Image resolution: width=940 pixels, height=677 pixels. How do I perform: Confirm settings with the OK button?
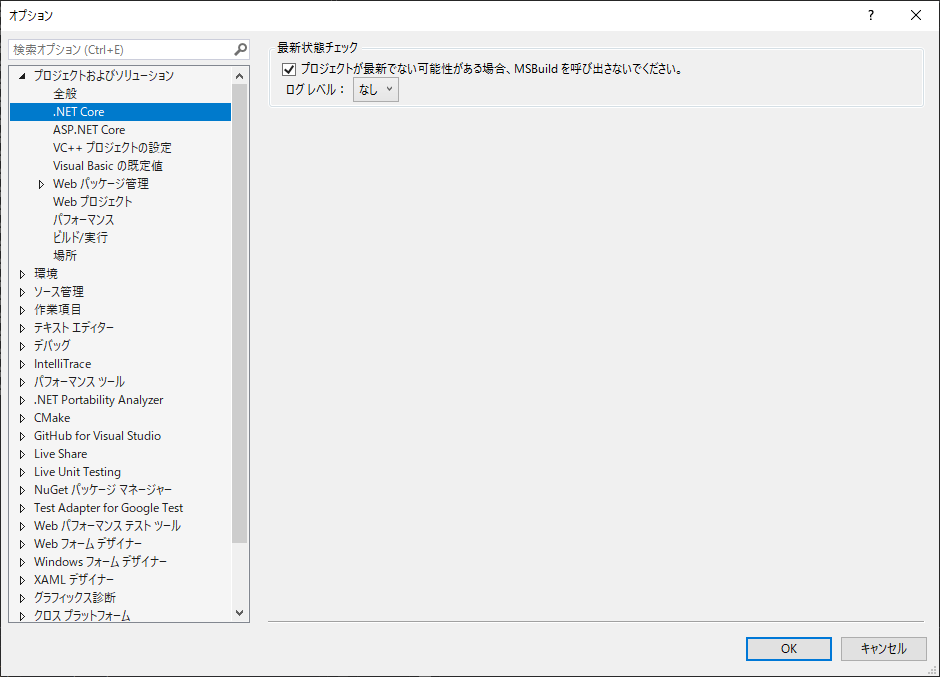788,649
